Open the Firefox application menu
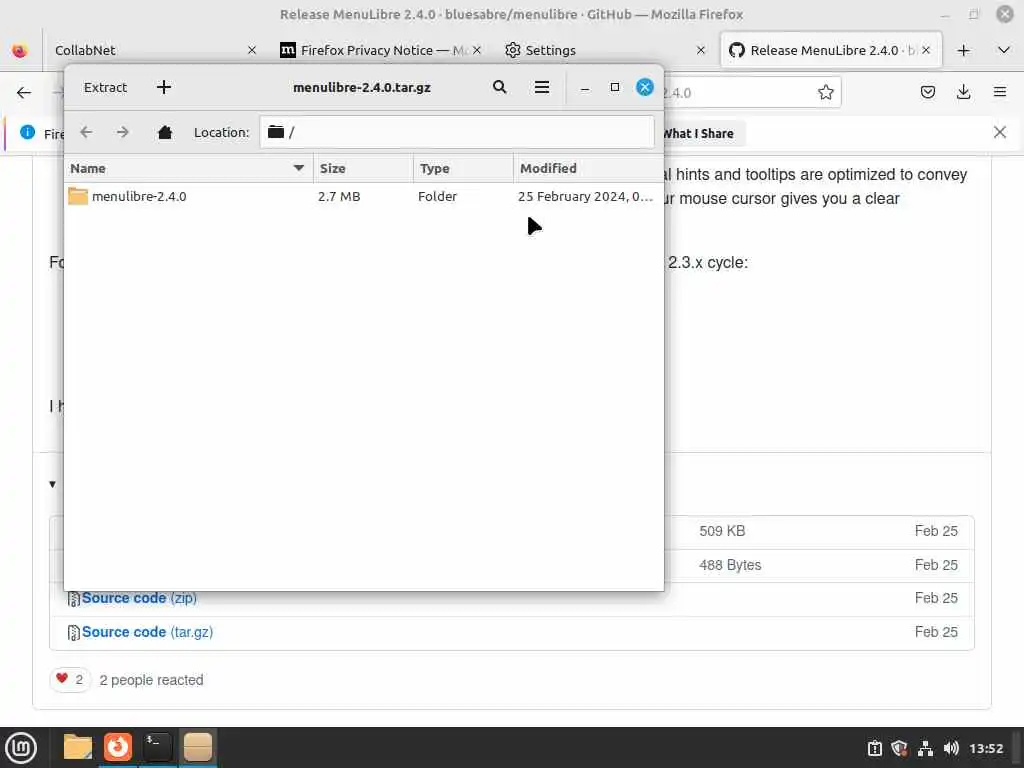Viewport: 1024px width, 768px height. [x=999, y=92]
